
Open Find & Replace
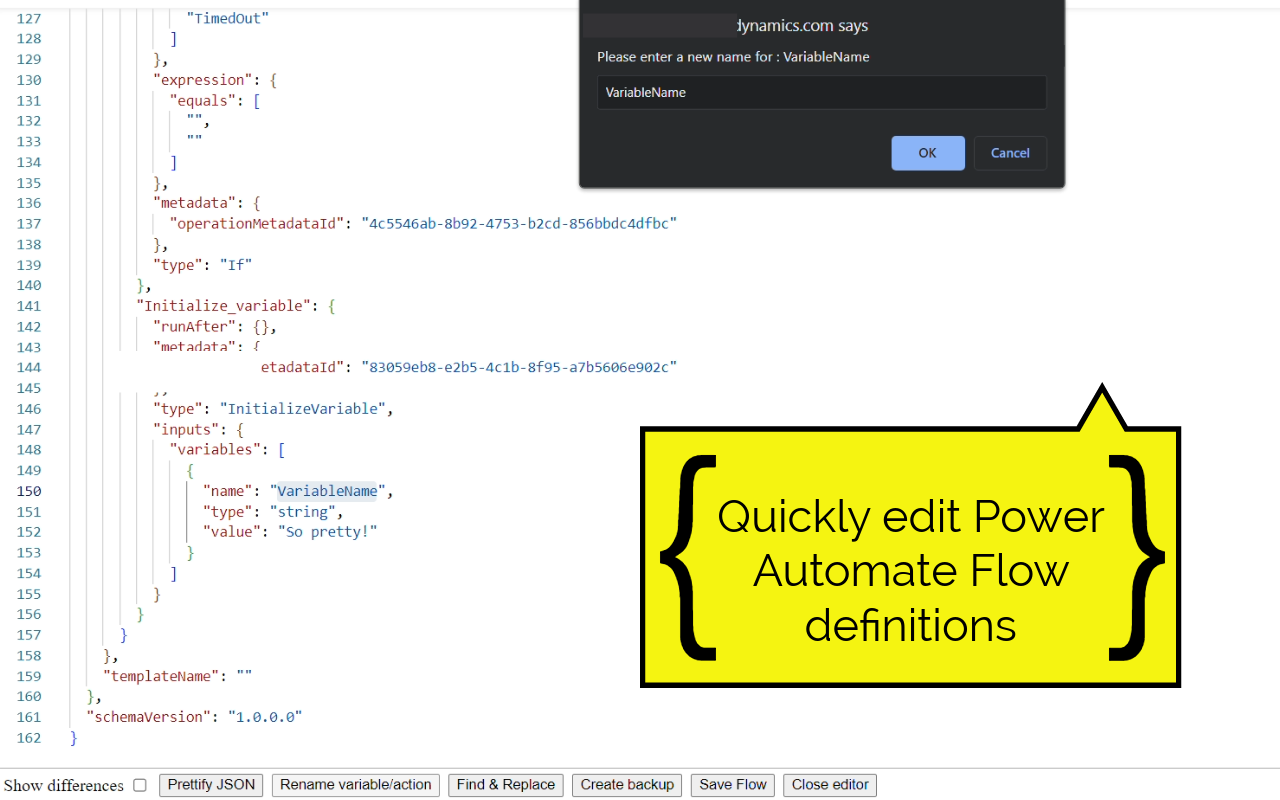click(x=505, y=785)
